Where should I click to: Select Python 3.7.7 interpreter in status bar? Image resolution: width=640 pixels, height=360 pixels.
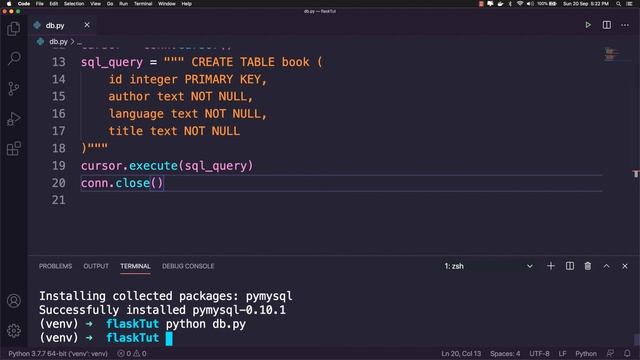pos(58,353)
